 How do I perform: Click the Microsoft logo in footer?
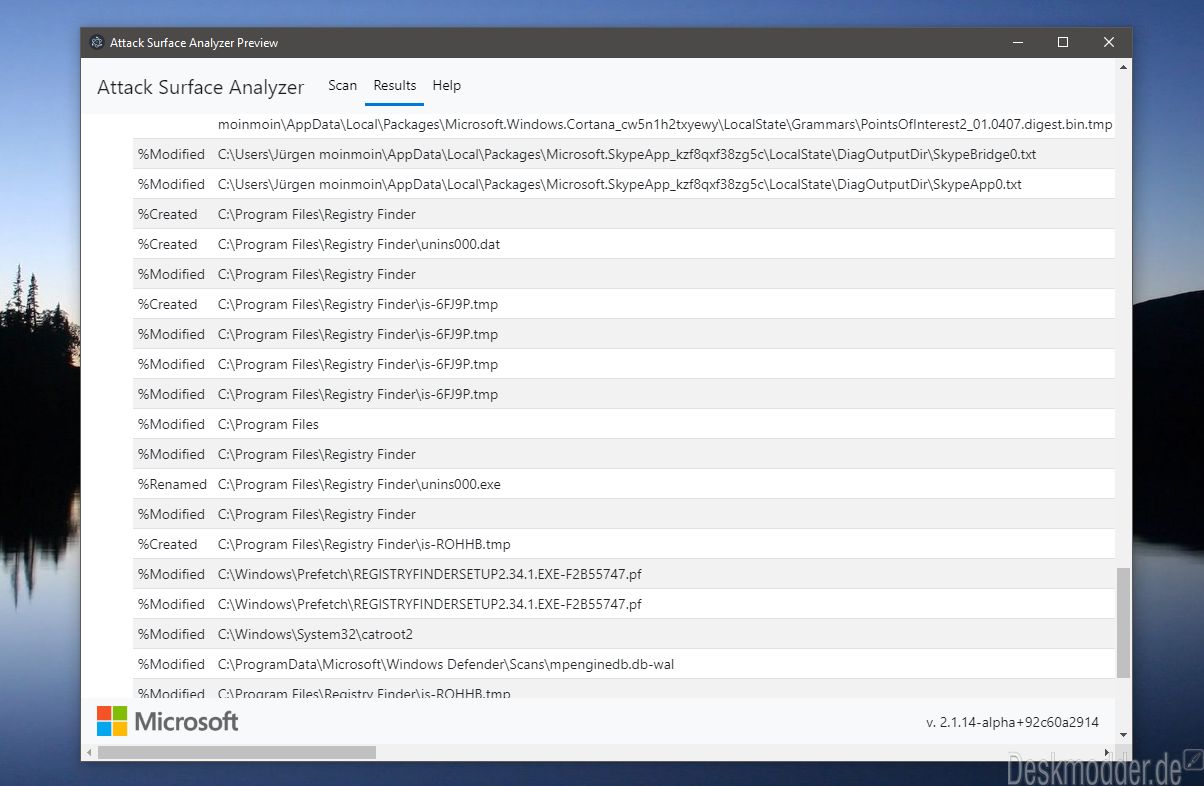[x=168, y=721]
